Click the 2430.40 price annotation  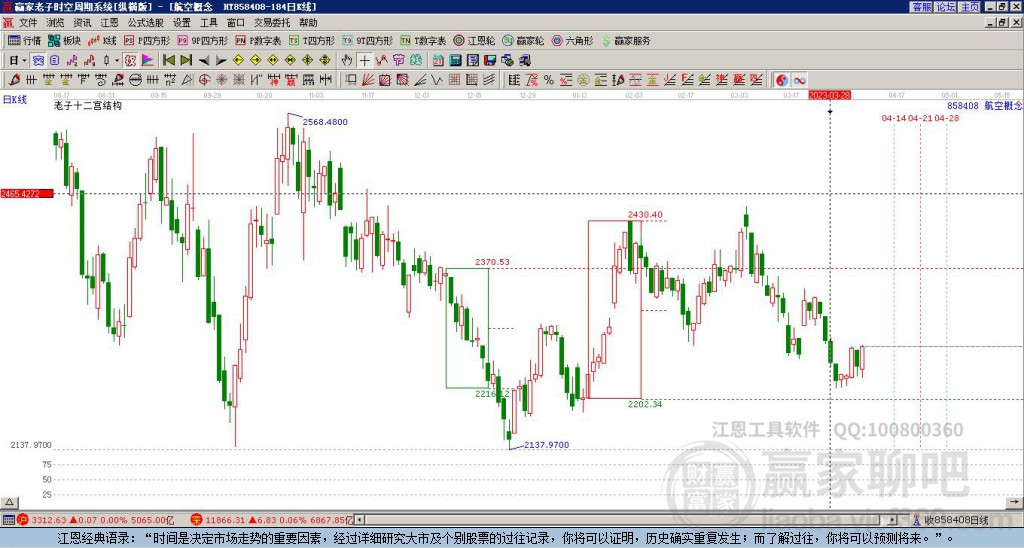645,214
